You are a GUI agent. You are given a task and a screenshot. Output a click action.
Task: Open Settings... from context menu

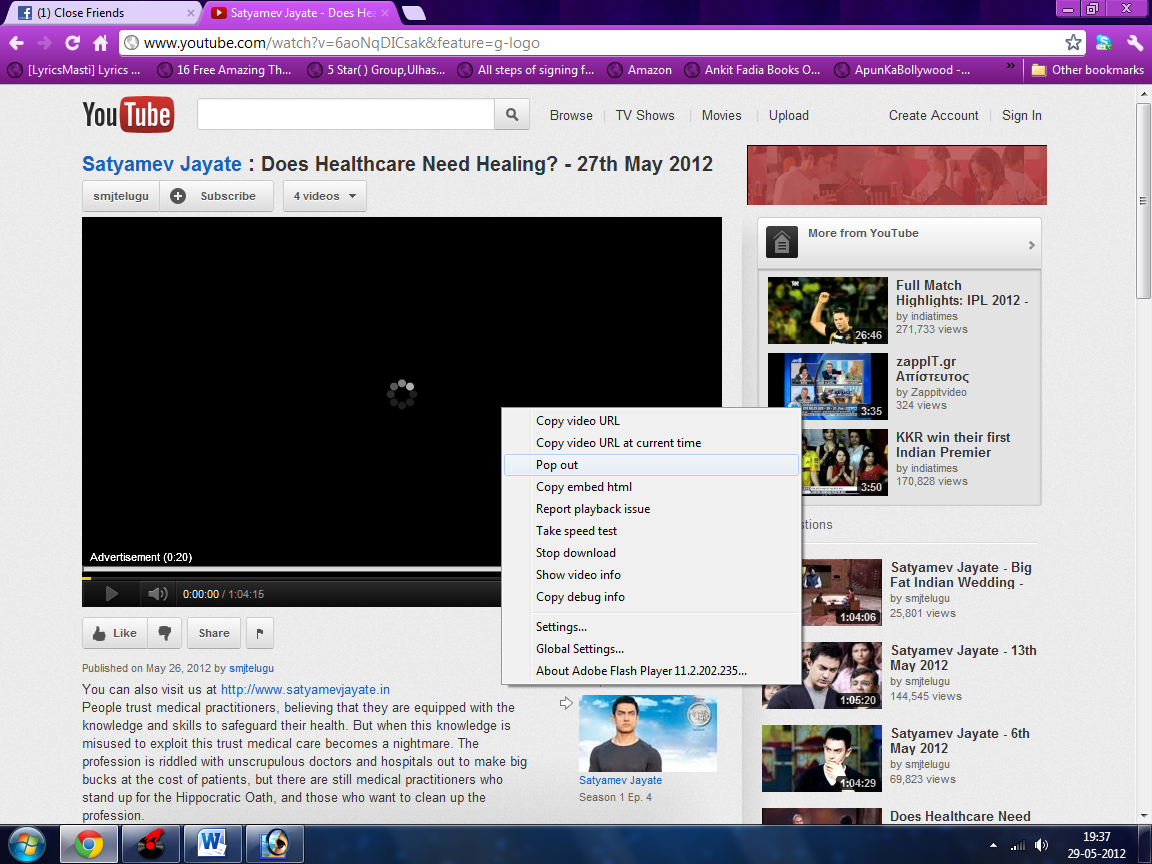(x=652, y=627)
